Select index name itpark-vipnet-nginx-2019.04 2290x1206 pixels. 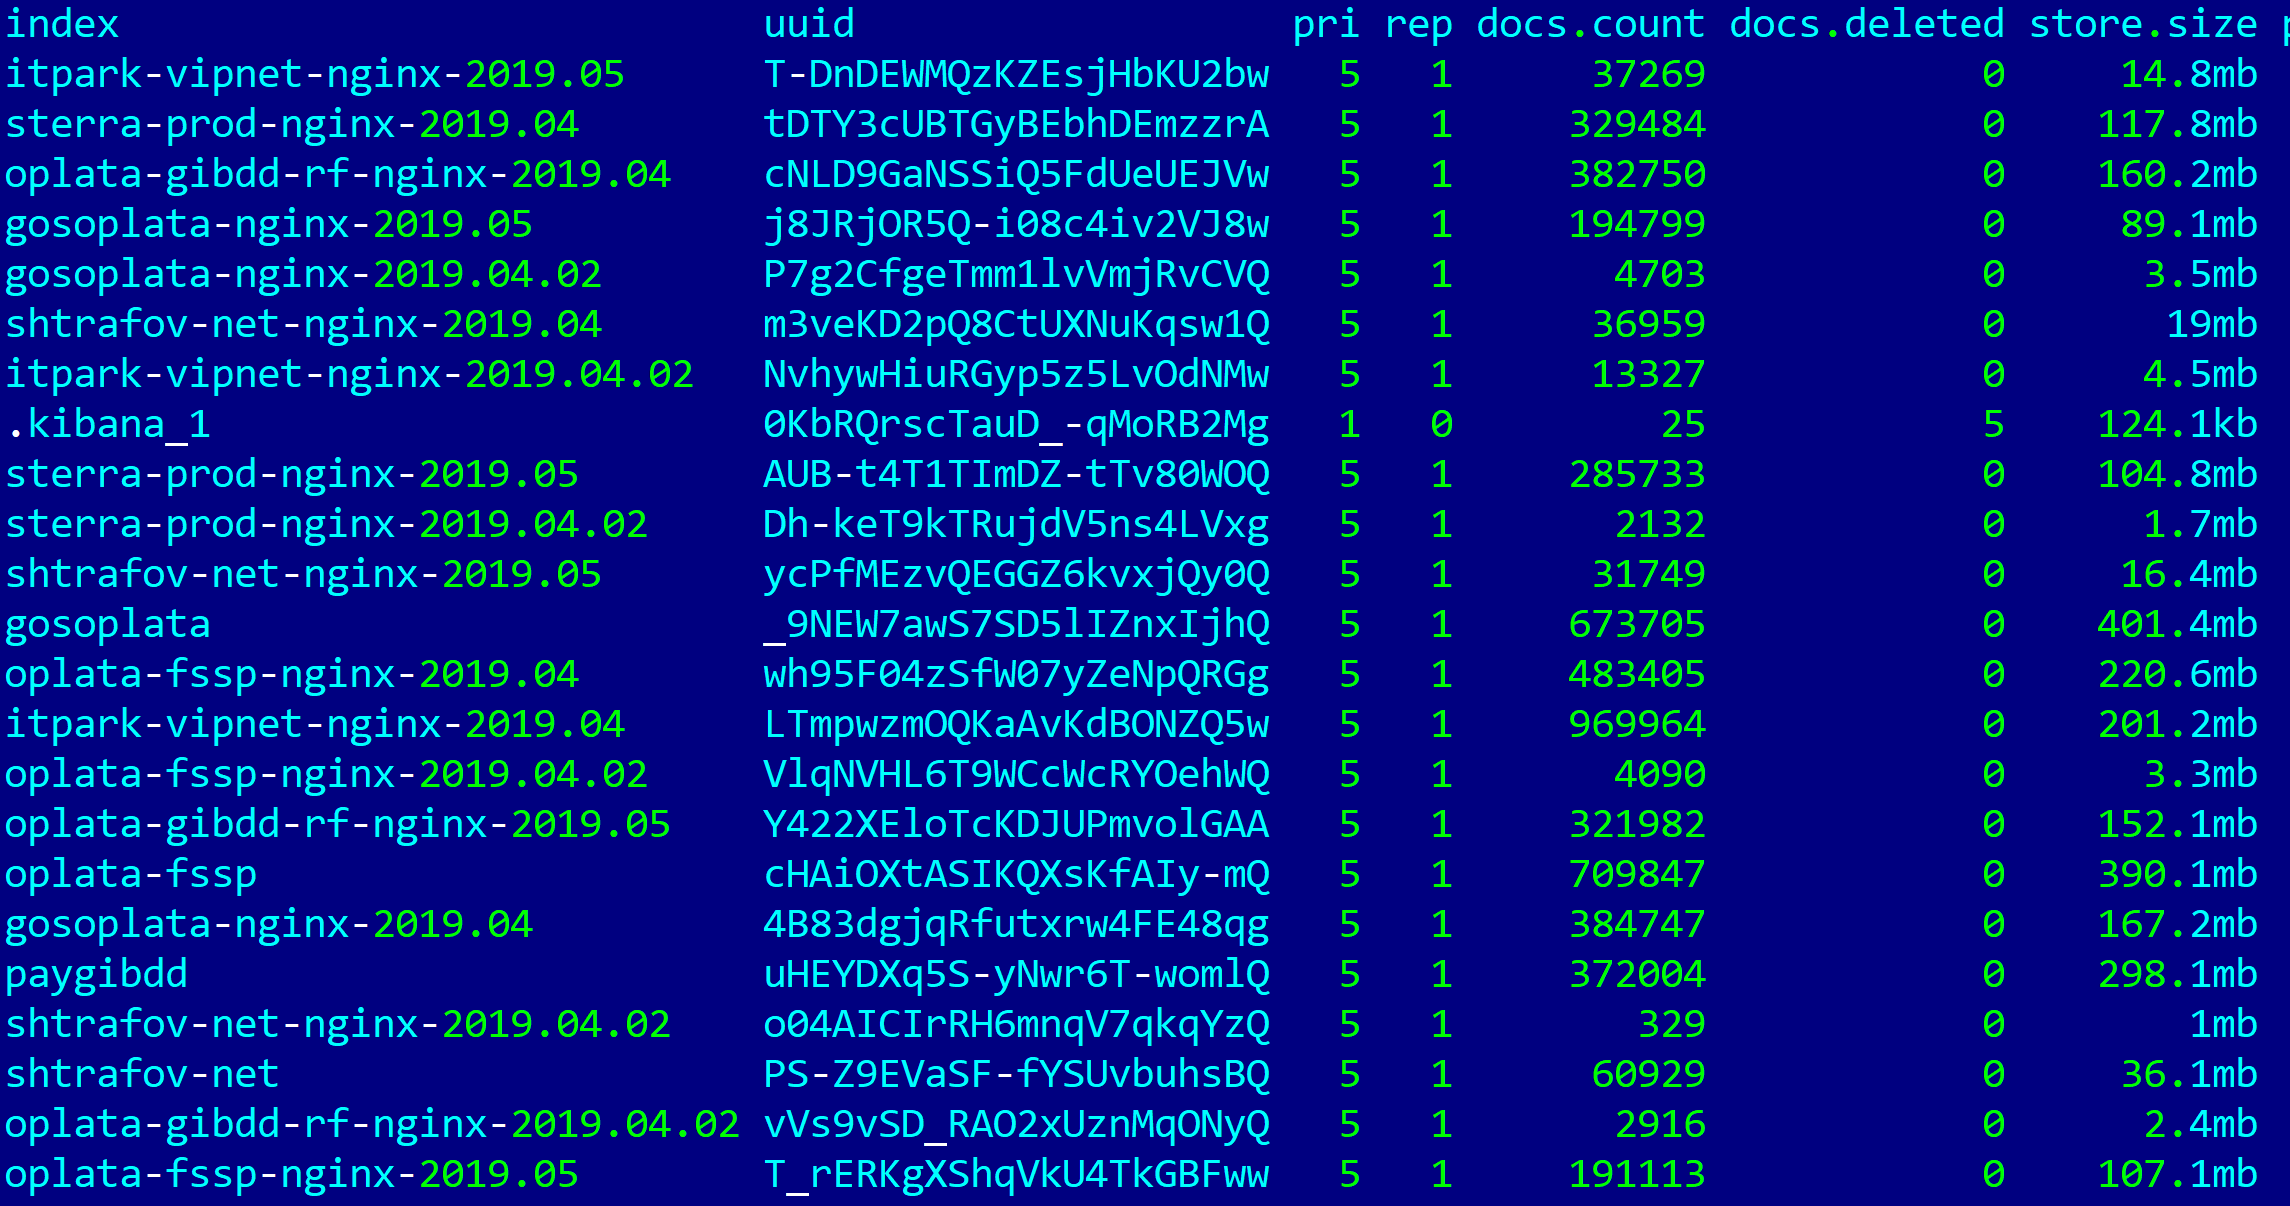click(x=315, y=724)
